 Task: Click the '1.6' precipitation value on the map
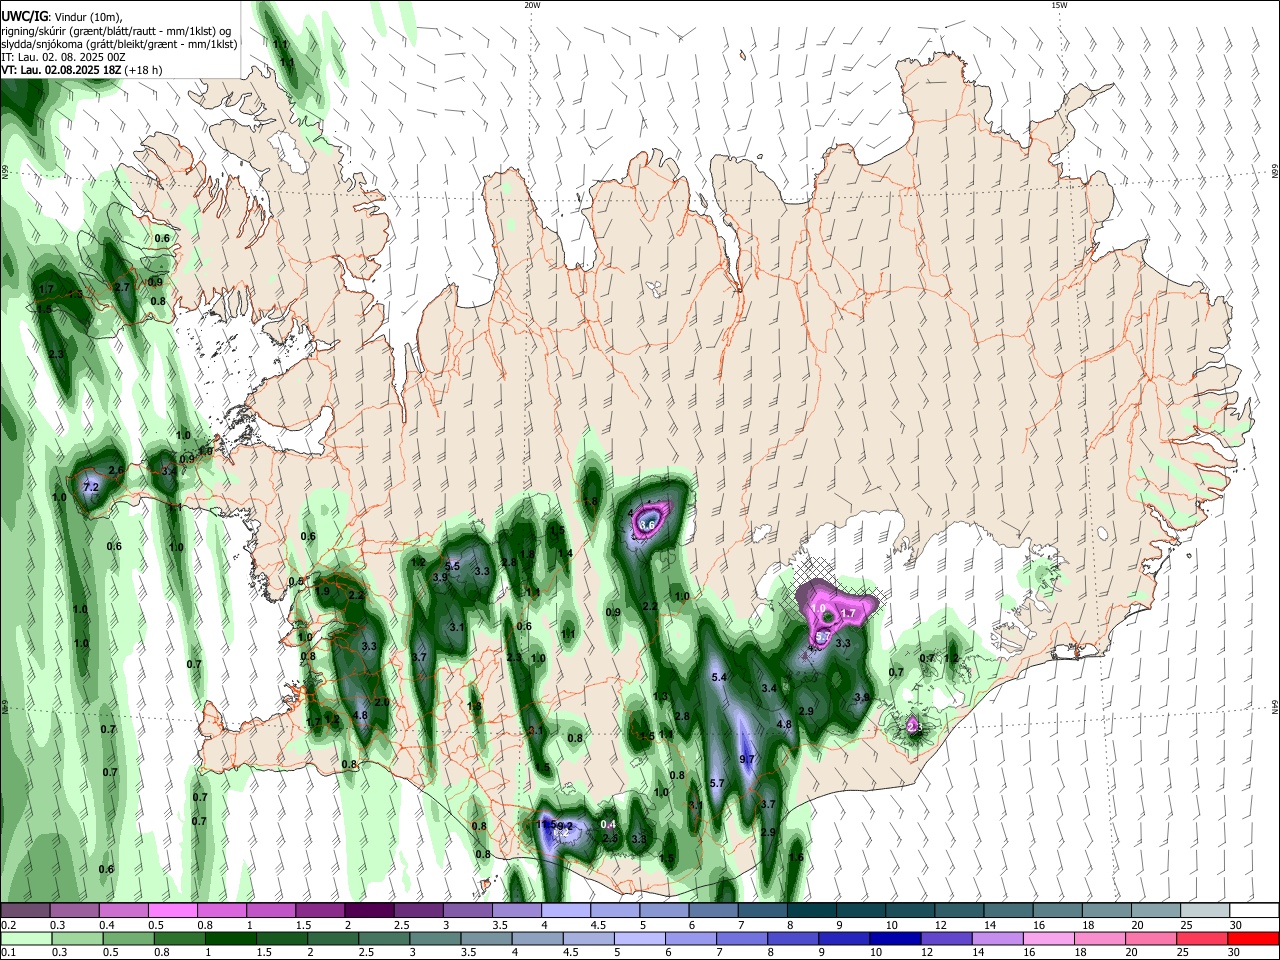coord(796,857)
